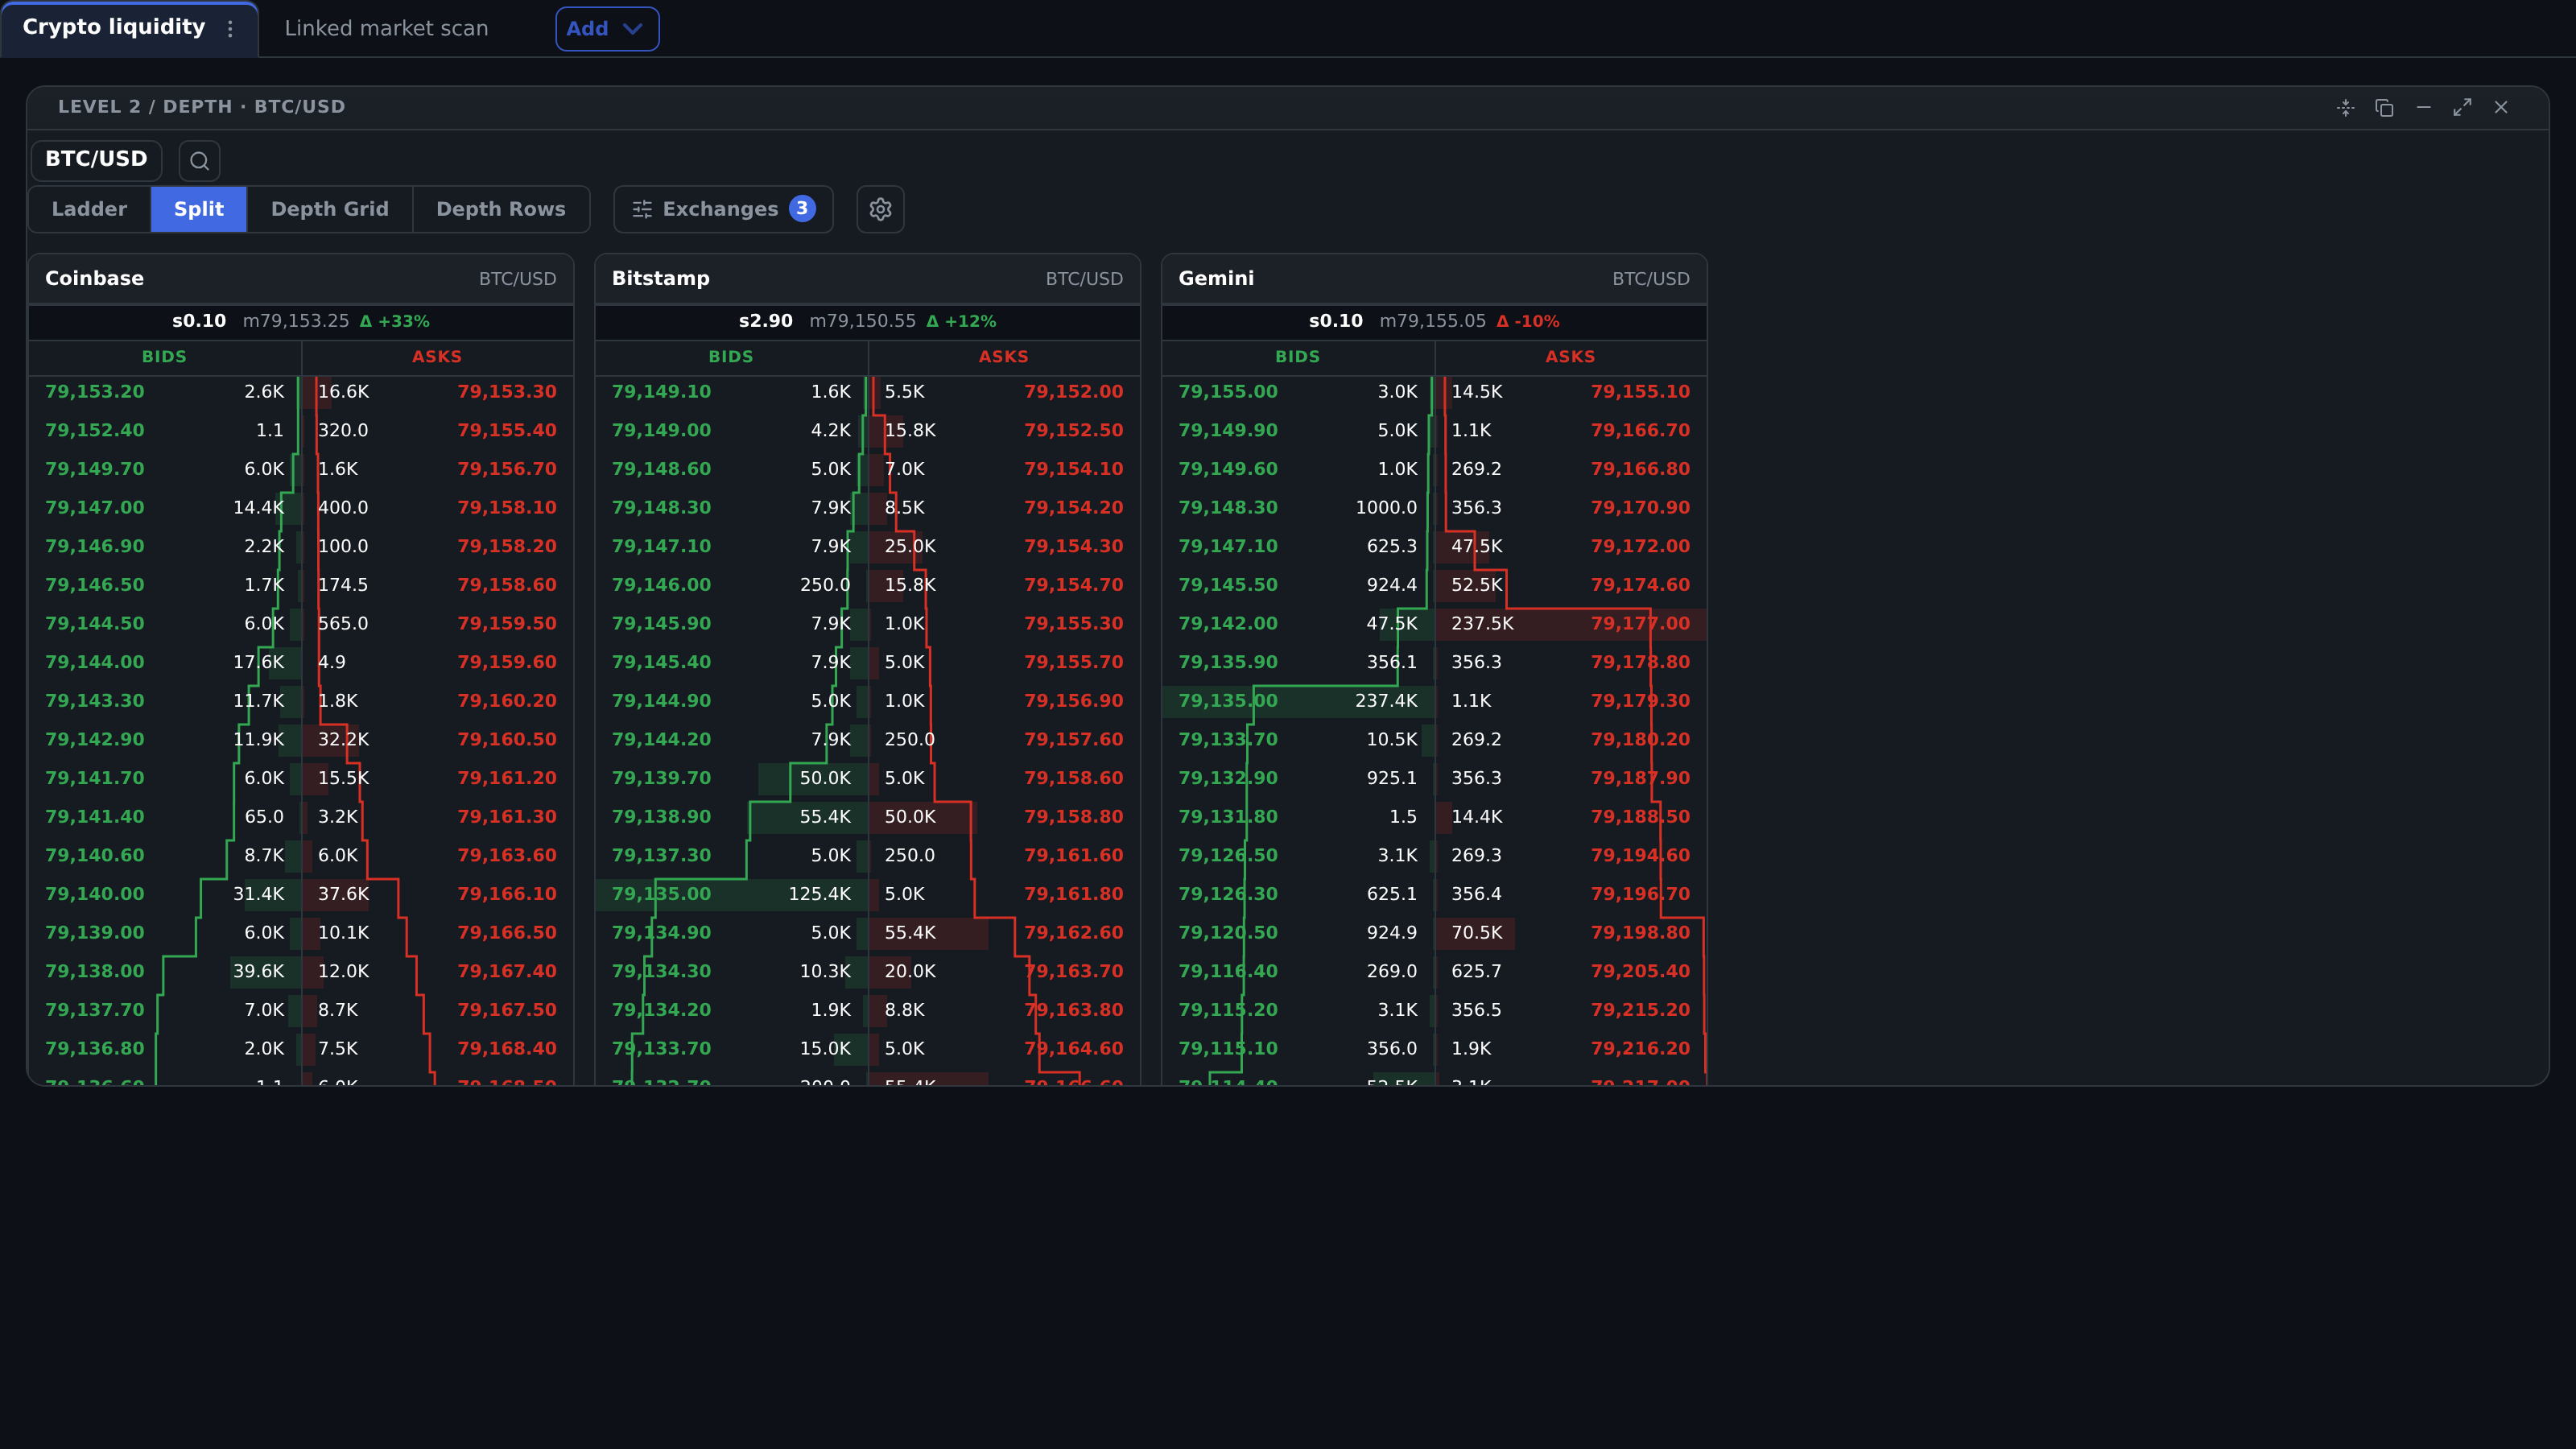
Task: Click Coinbase top ask 79,153.30
Action: click(507, 392)
